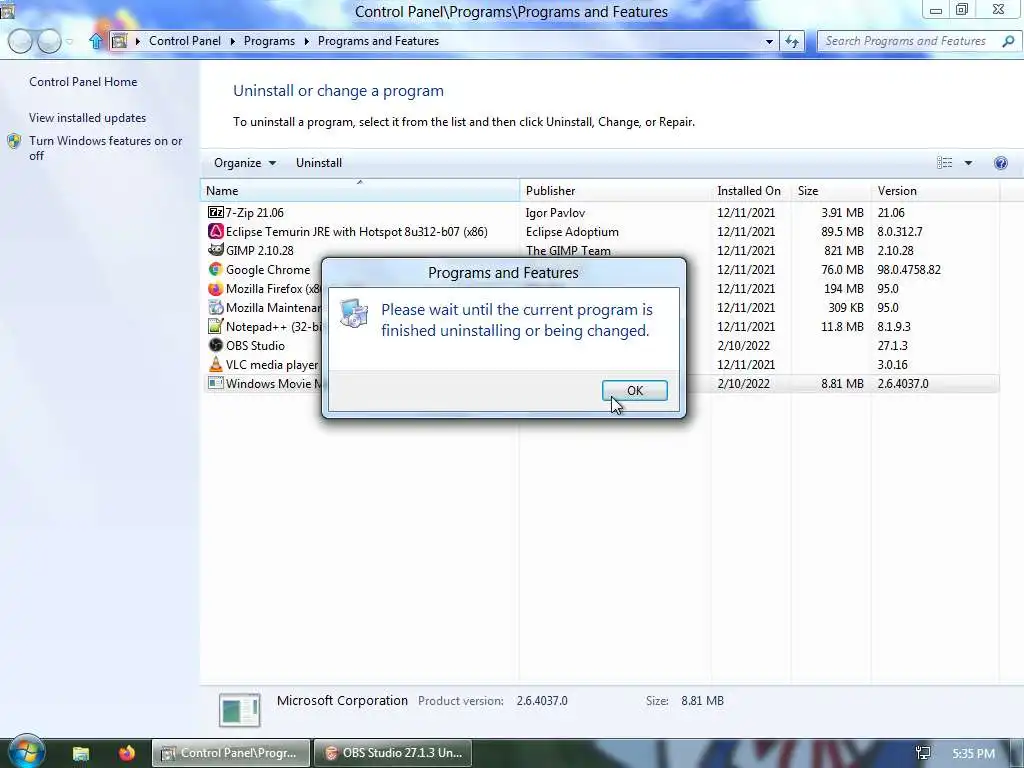Open File Explorer from the taskbar
Image resolution: width=1024 pixels, height=768 pixels.
pos(80,753)
